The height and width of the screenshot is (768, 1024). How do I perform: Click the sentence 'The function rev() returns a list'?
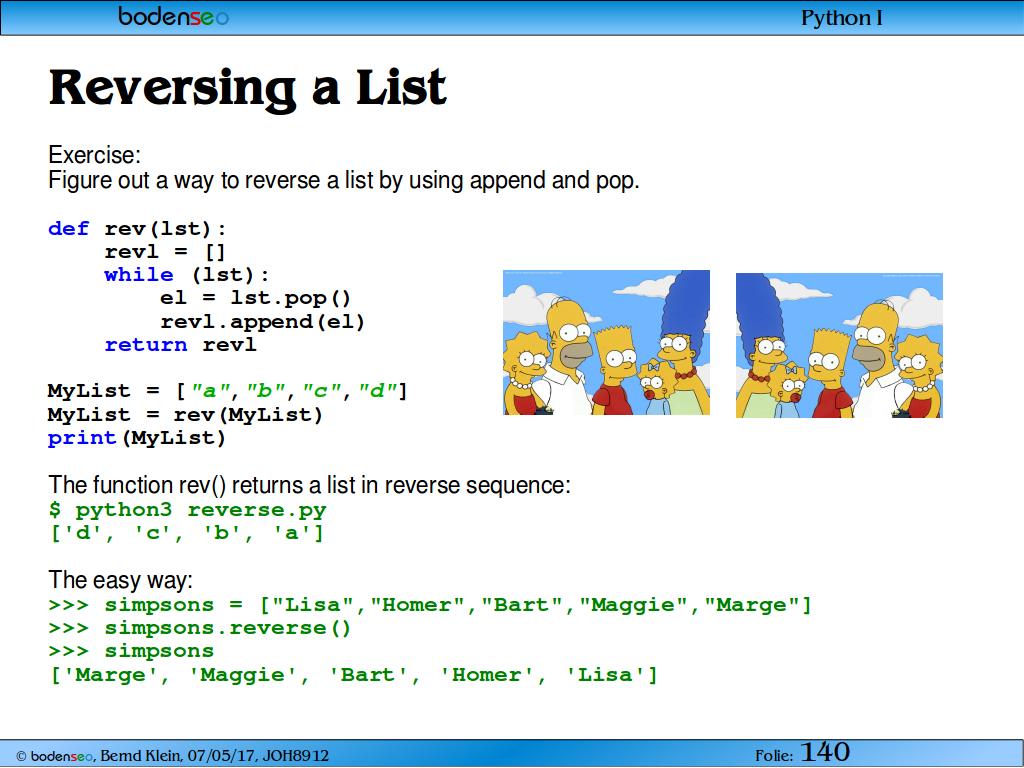(310, 485)
